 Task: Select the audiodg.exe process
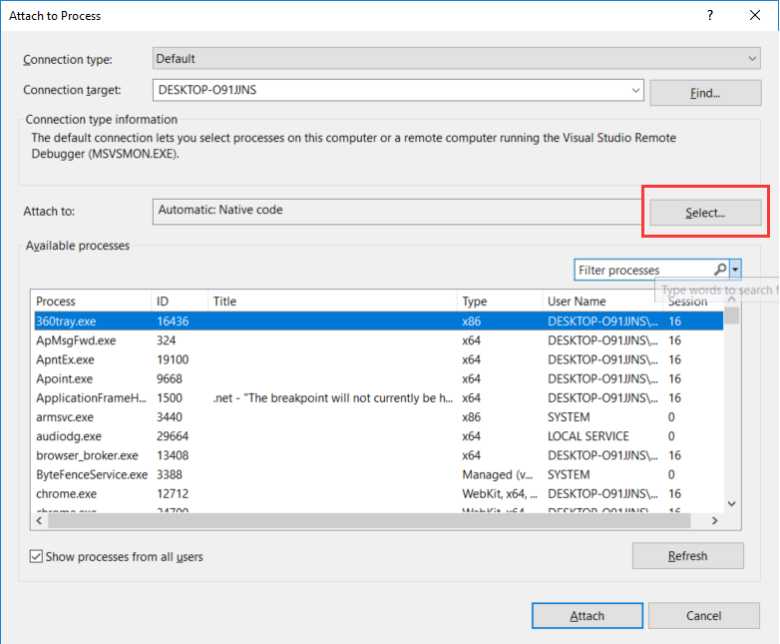click(x=69, y=436)
